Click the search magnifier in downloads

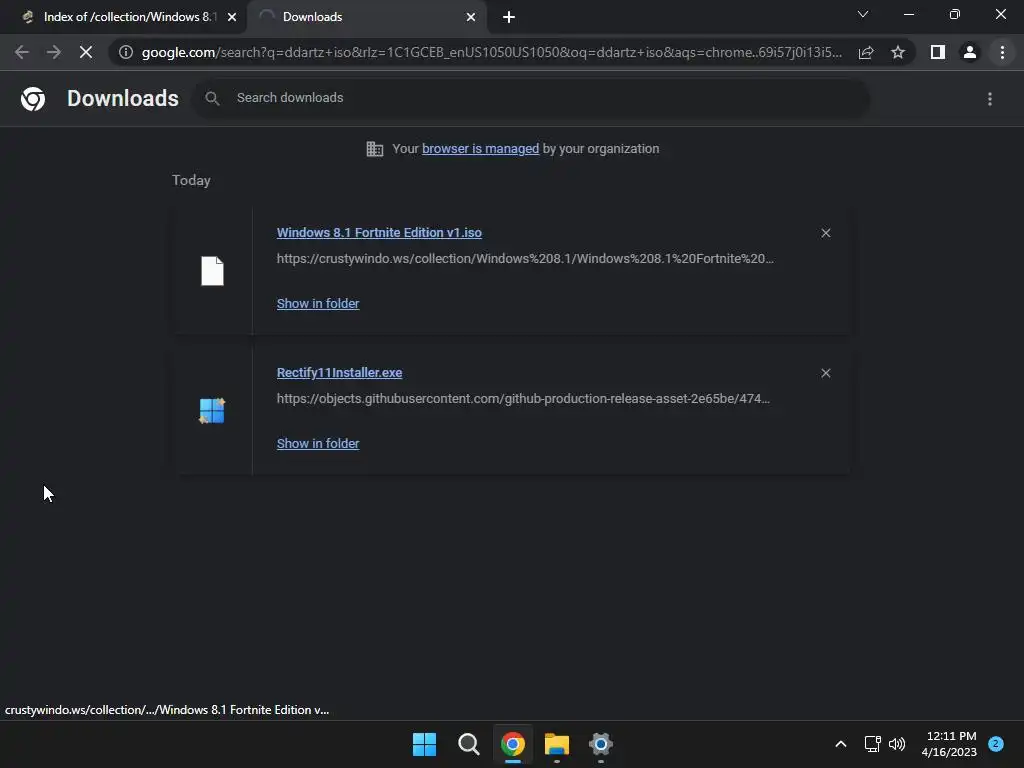click(x=212, y=98)
